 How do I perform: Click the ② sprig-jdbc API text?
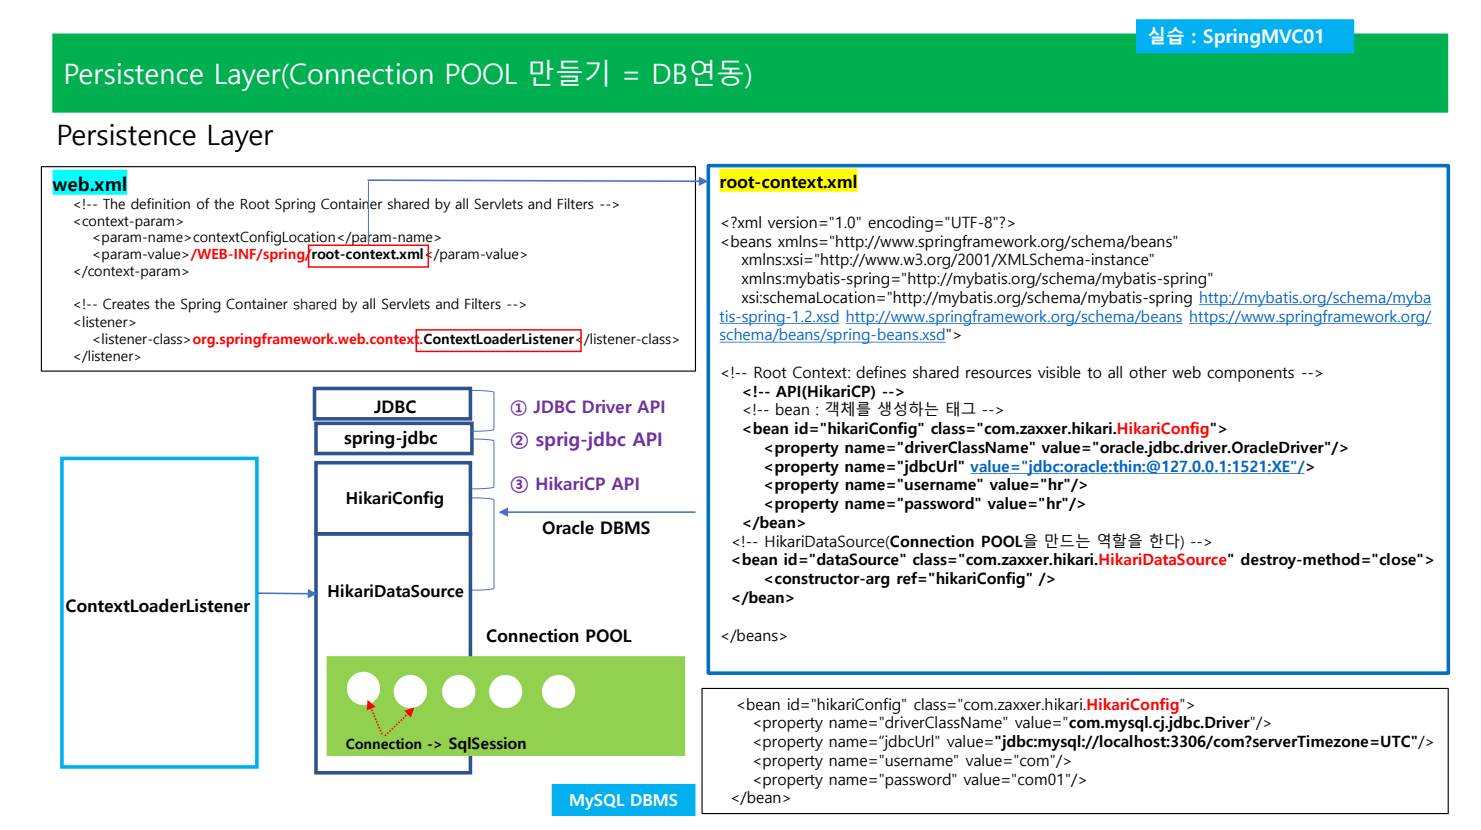(x=587, y=440)
